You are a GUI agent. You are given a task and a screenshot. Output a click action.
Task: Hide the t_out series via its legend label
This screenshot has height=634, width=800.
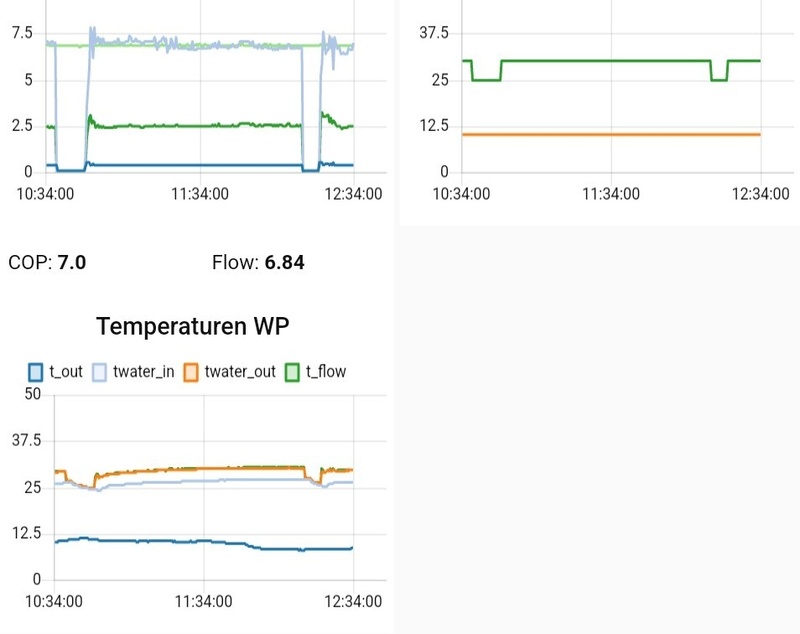(x=66, y=372)
